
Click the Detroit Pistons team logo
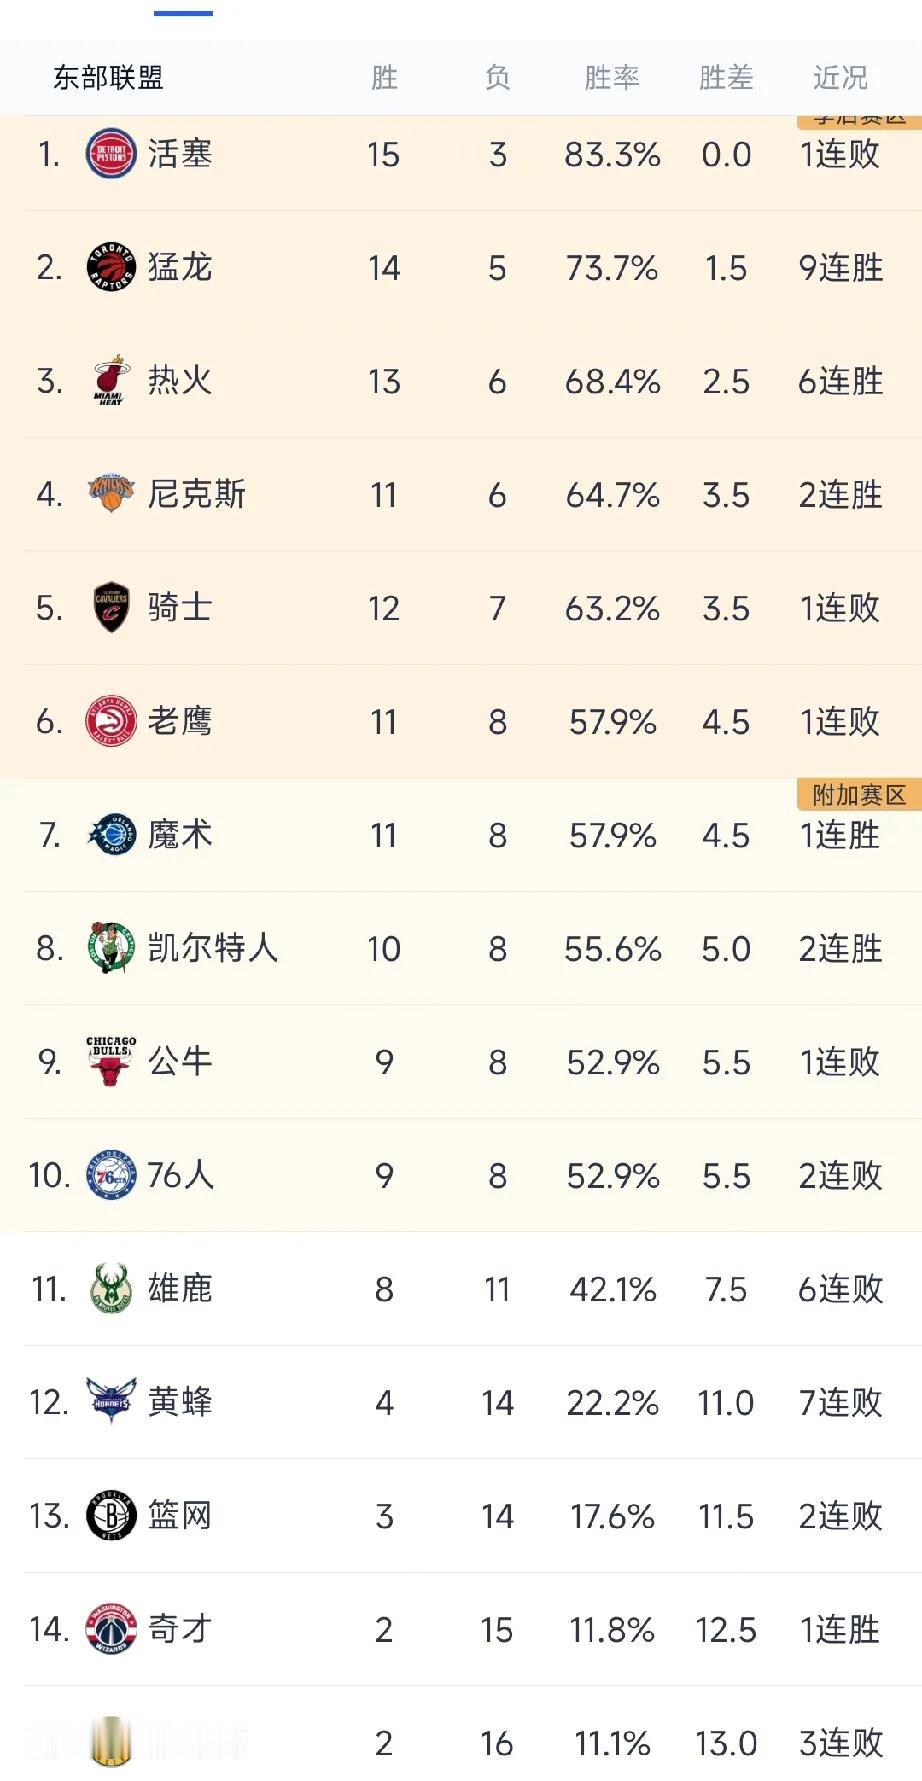click(110, 154)
